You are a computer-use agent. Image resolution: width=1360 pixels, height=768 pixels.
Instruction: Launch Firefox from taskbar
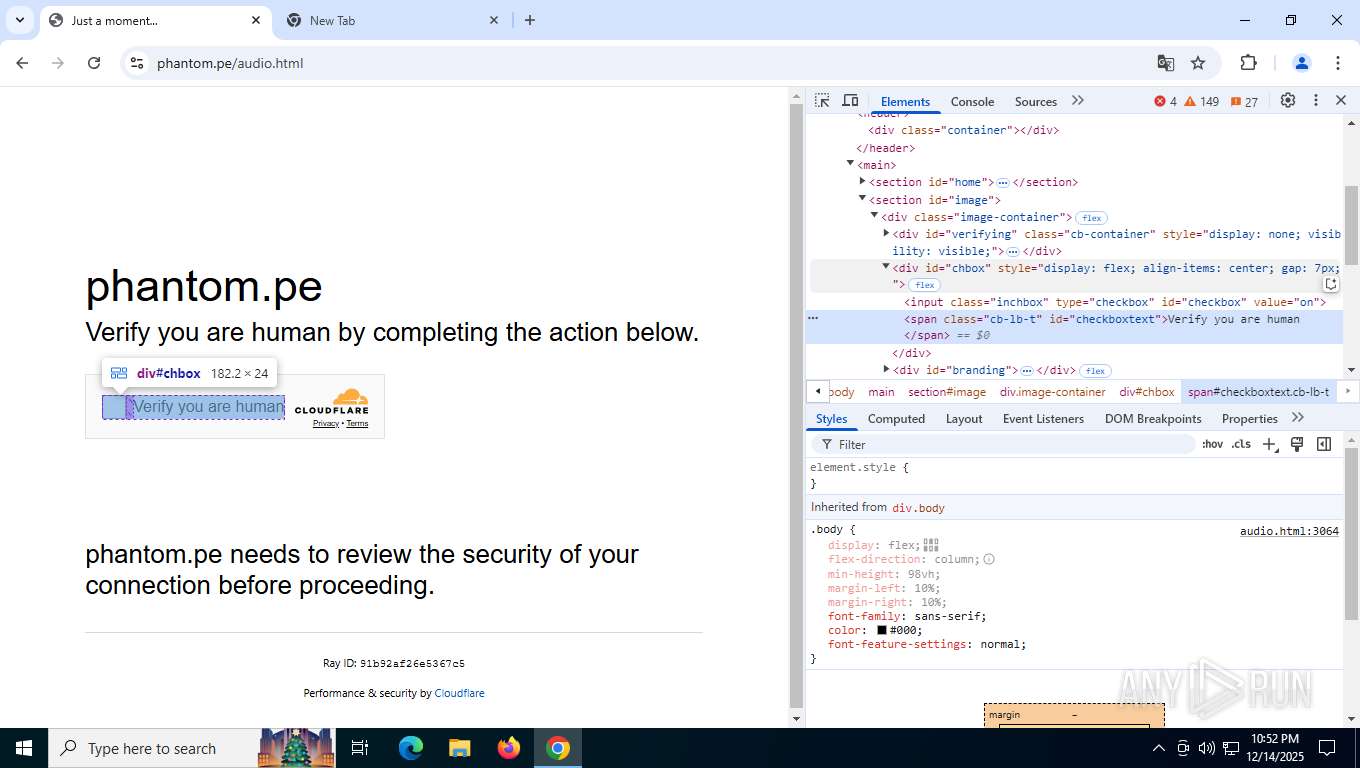(x=509, y=748)
